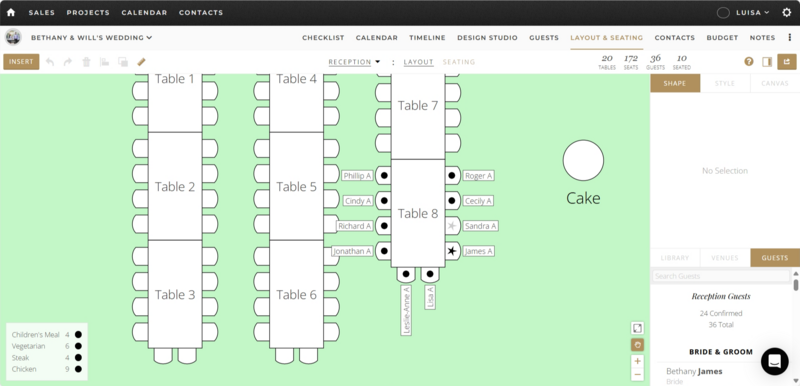Click the Children's Meal legend dot

click(78, 334)
